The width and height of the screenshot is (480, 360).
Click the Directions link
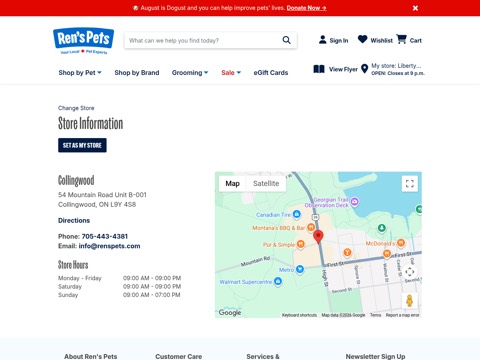point(74,220)
